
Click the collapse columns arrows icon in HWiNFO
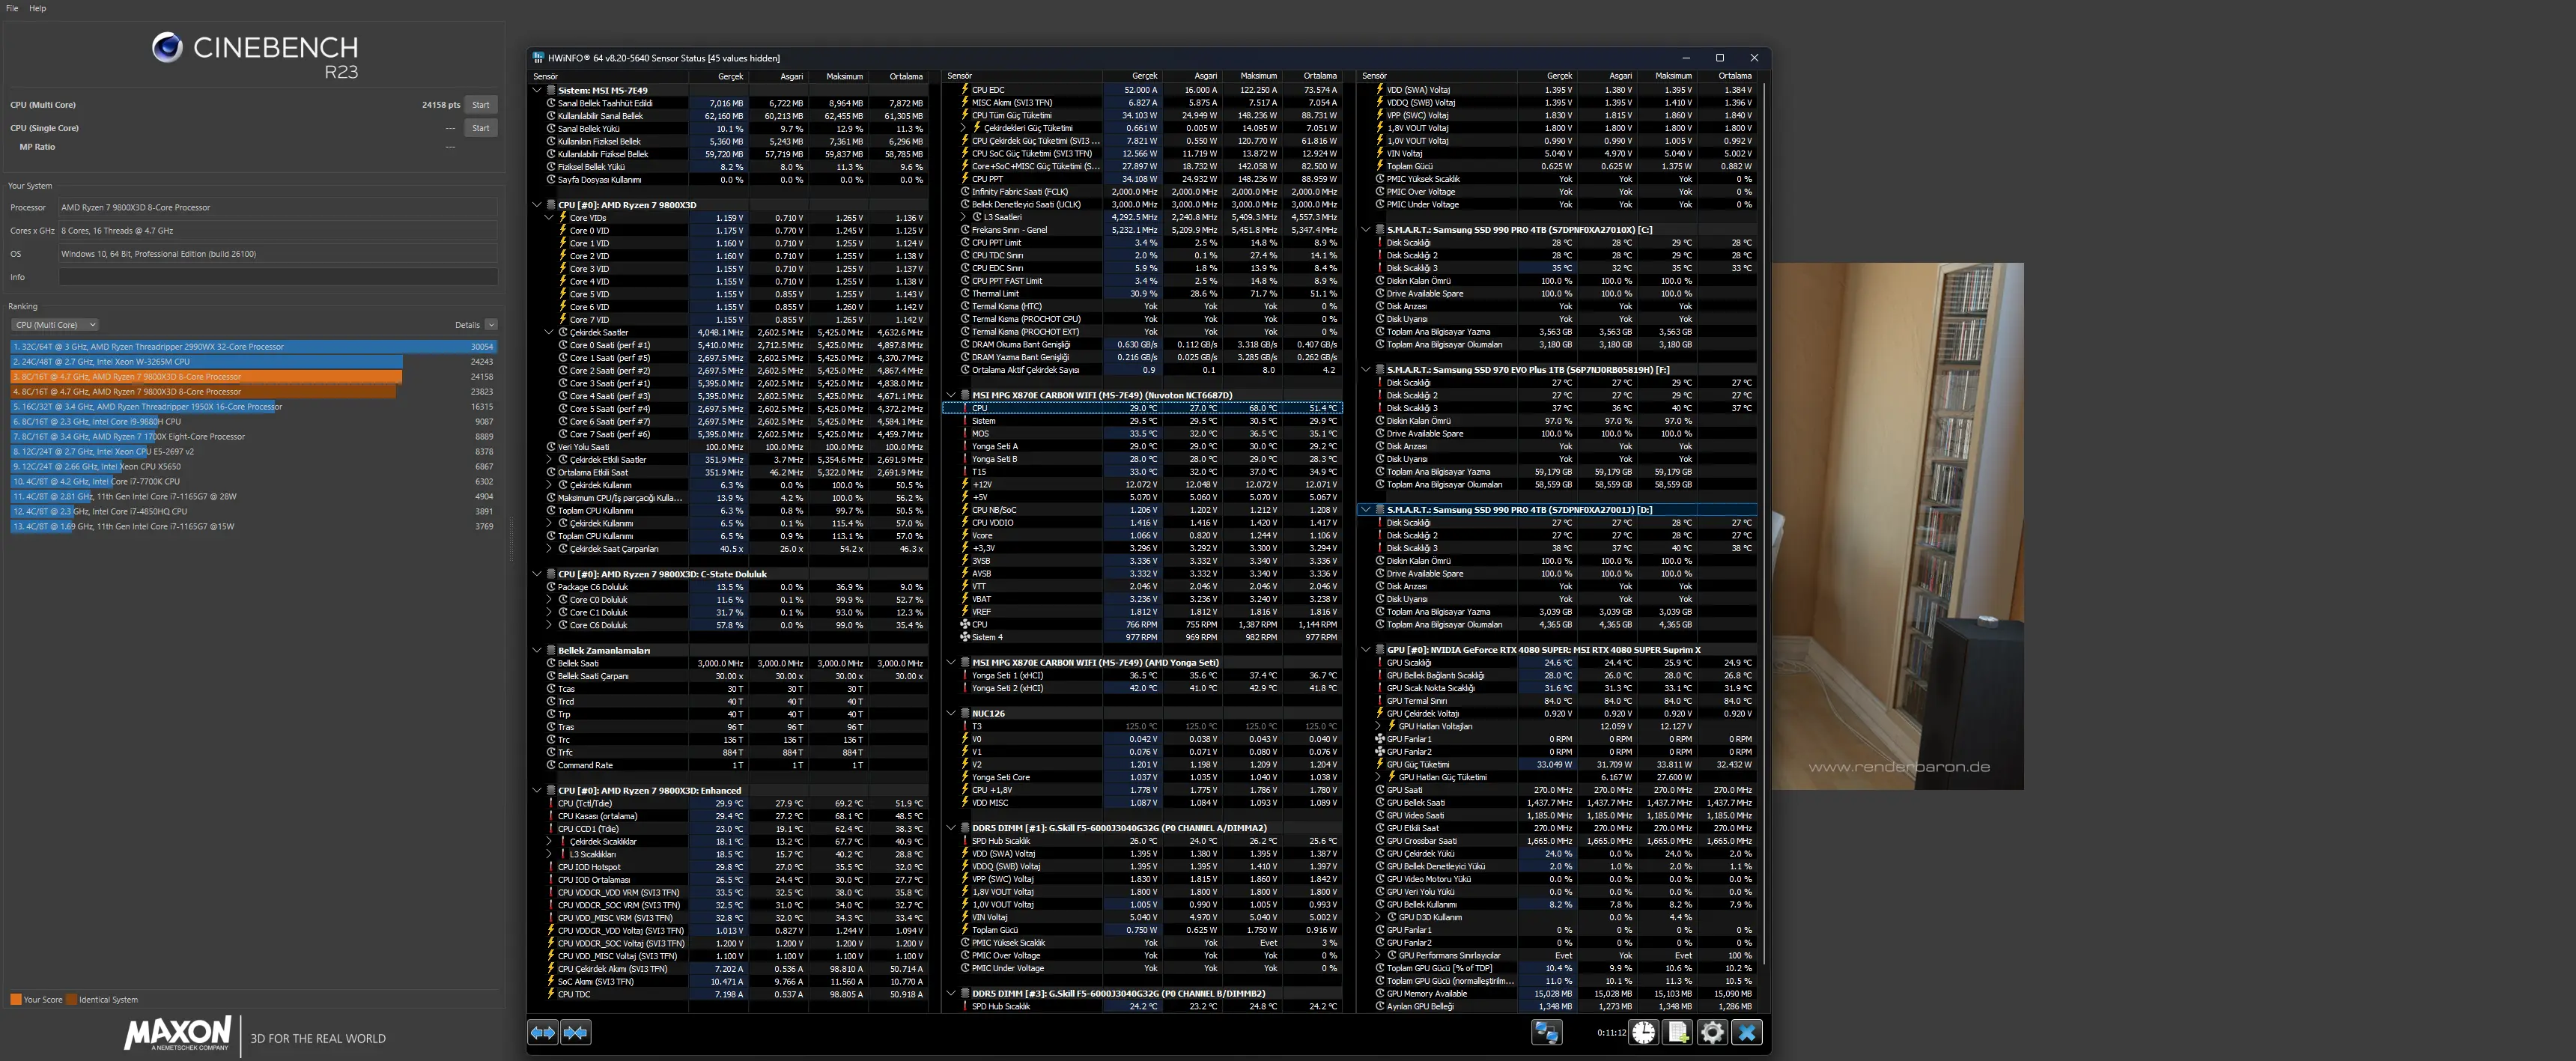click(576, 1032)
